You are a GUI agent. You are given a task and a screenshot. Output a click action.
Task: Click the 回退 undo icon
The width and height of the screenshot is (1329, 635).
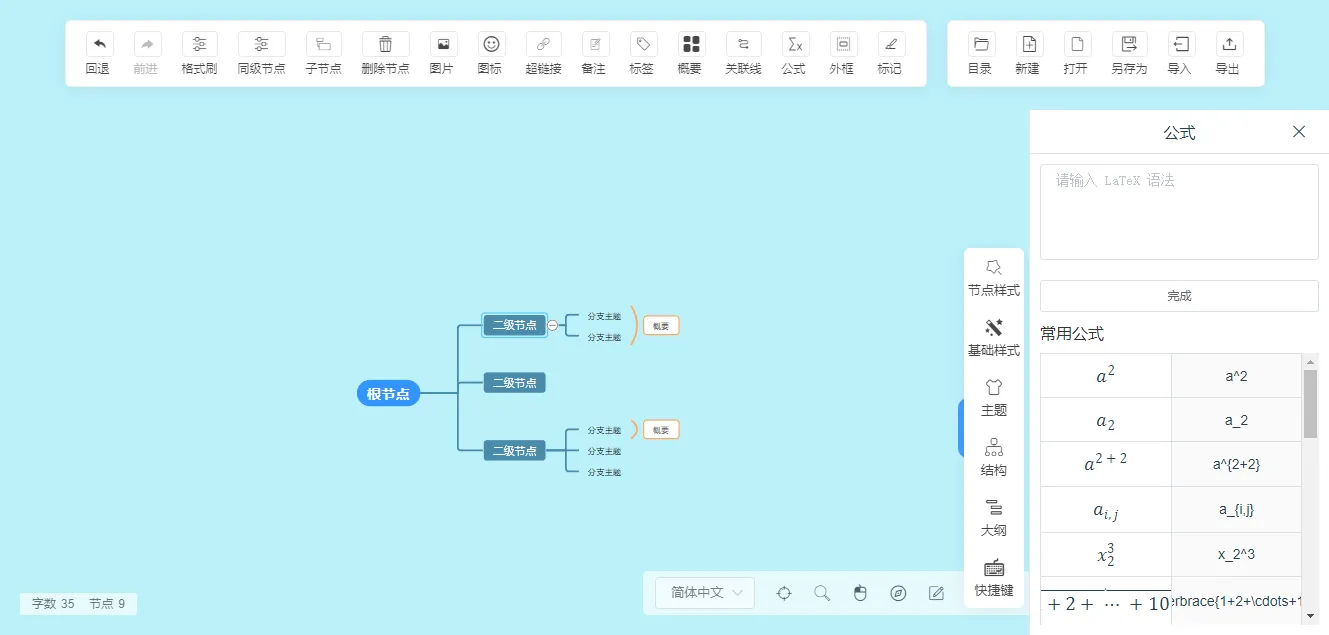coord(99,44)
